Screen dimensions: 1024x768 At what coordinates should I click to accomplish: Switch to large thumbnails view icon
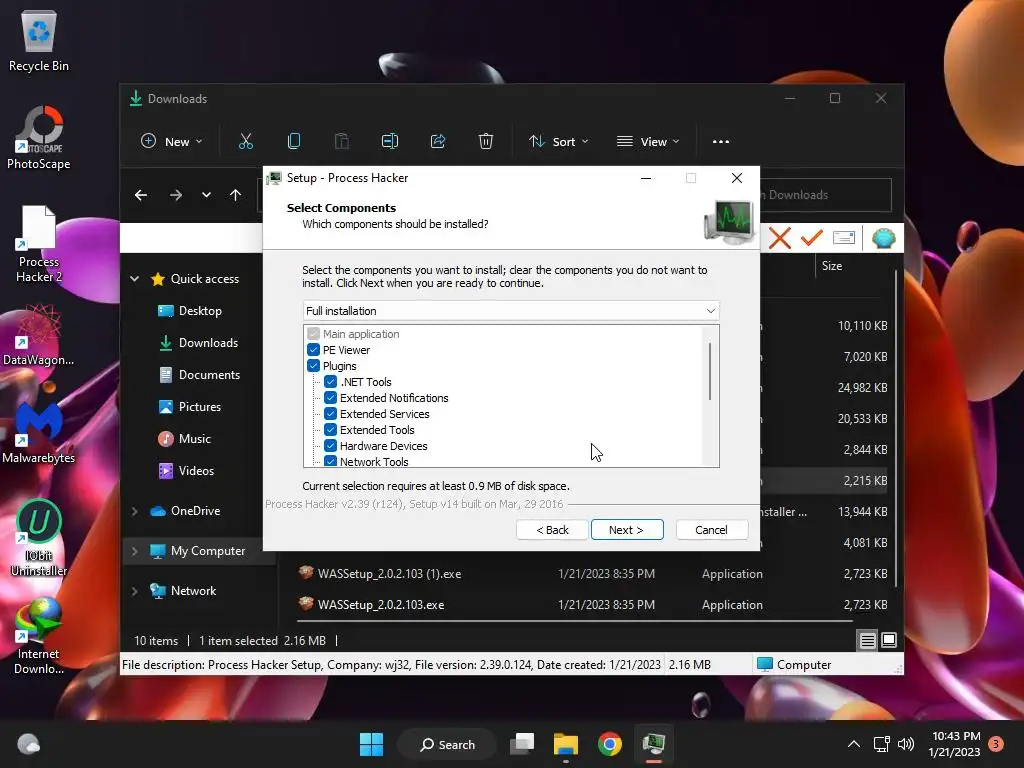pyautogui.click(x=889, y=641)
